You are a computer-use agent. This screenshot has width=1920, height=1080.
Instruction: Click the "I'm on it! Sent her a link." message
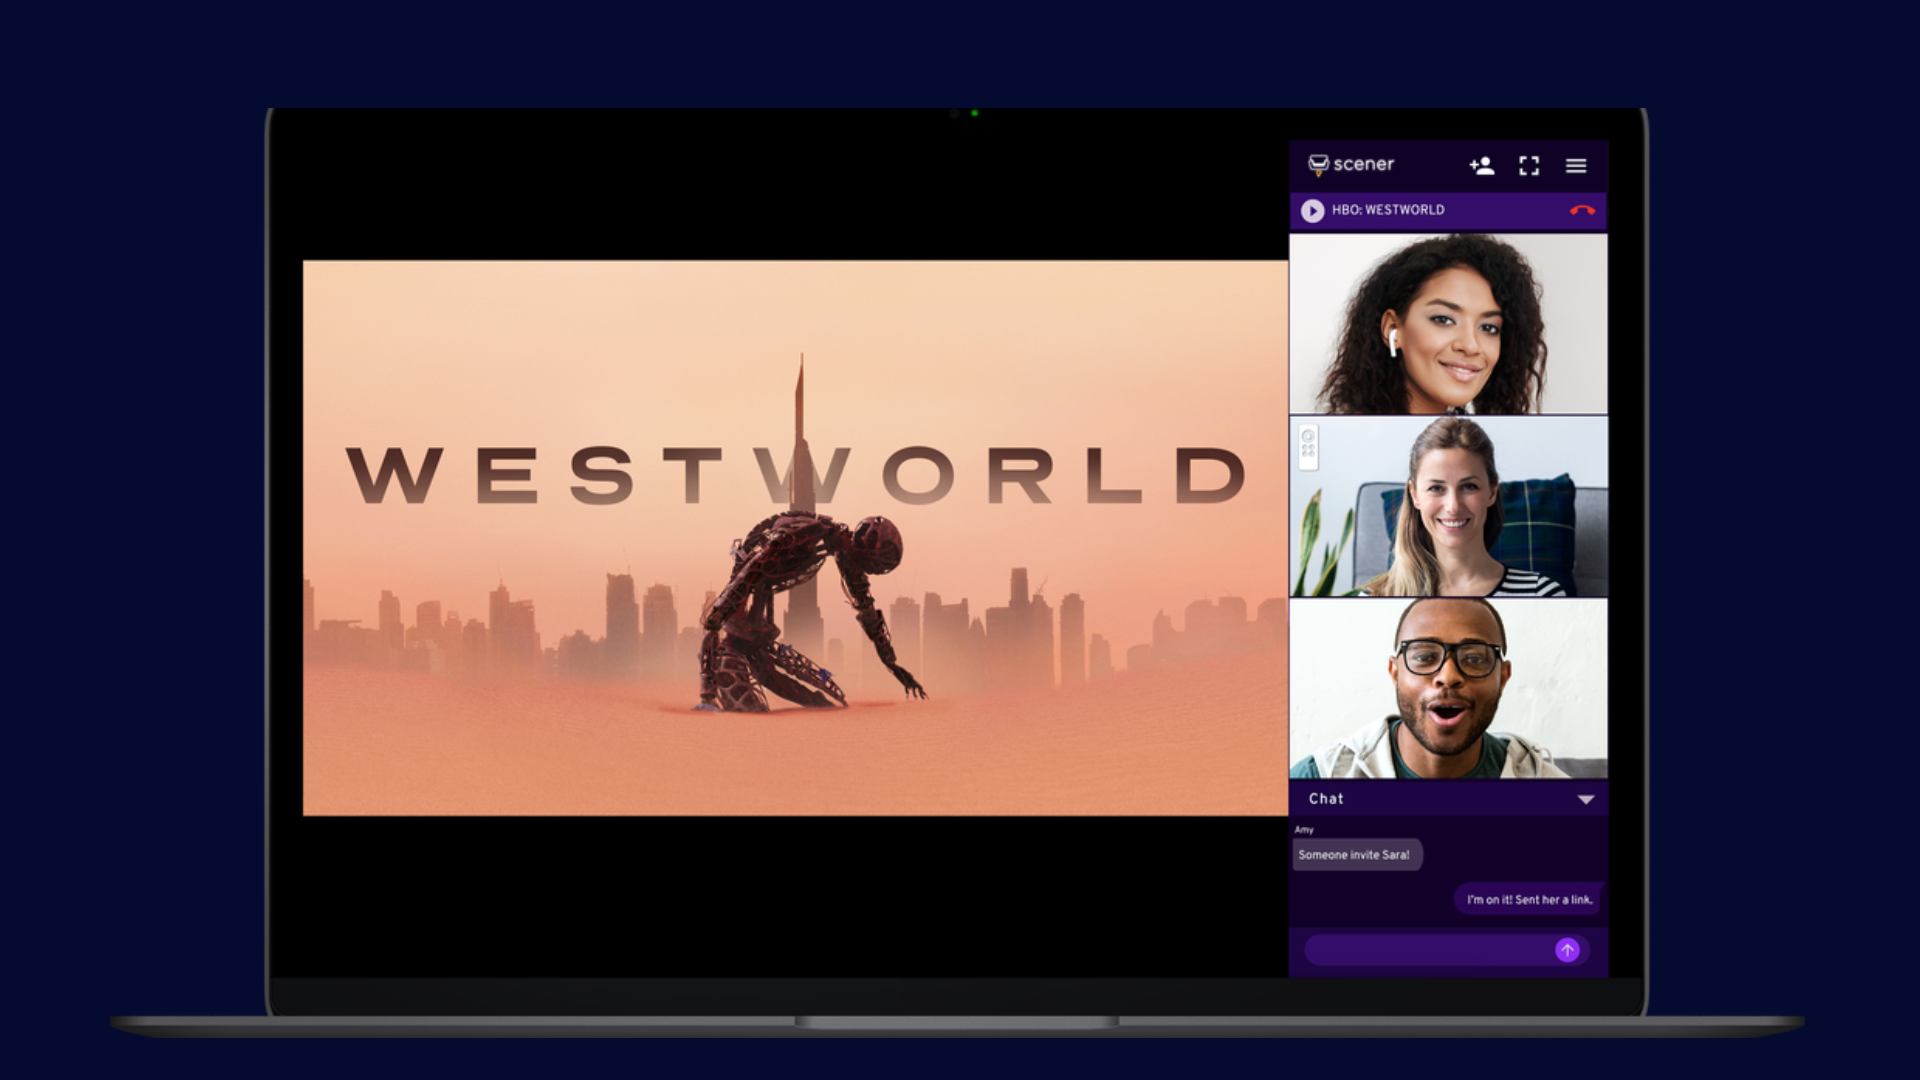click(x=1529, y=900)
